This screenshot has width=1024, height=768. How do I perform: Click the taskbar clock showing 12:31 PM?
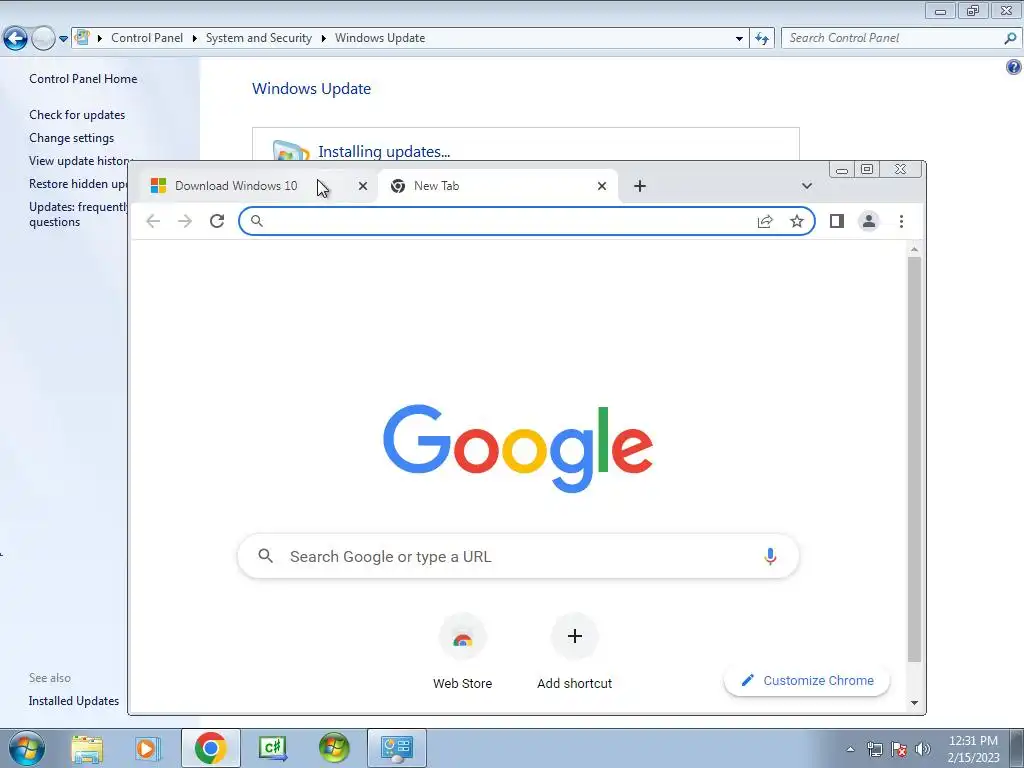coord(973,749)
